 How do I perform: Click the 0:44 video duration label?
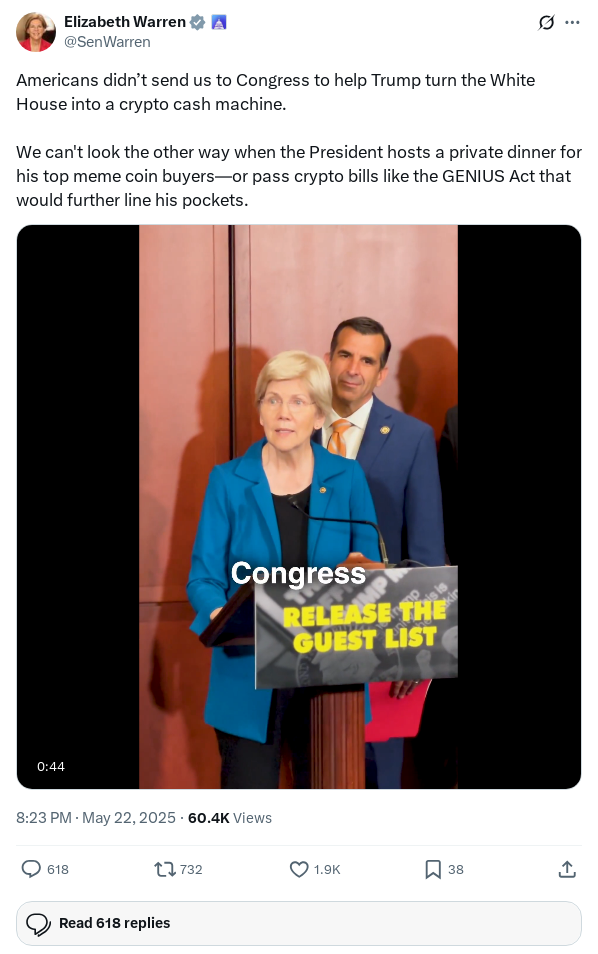pyautogui.click(x=50, y=767)
